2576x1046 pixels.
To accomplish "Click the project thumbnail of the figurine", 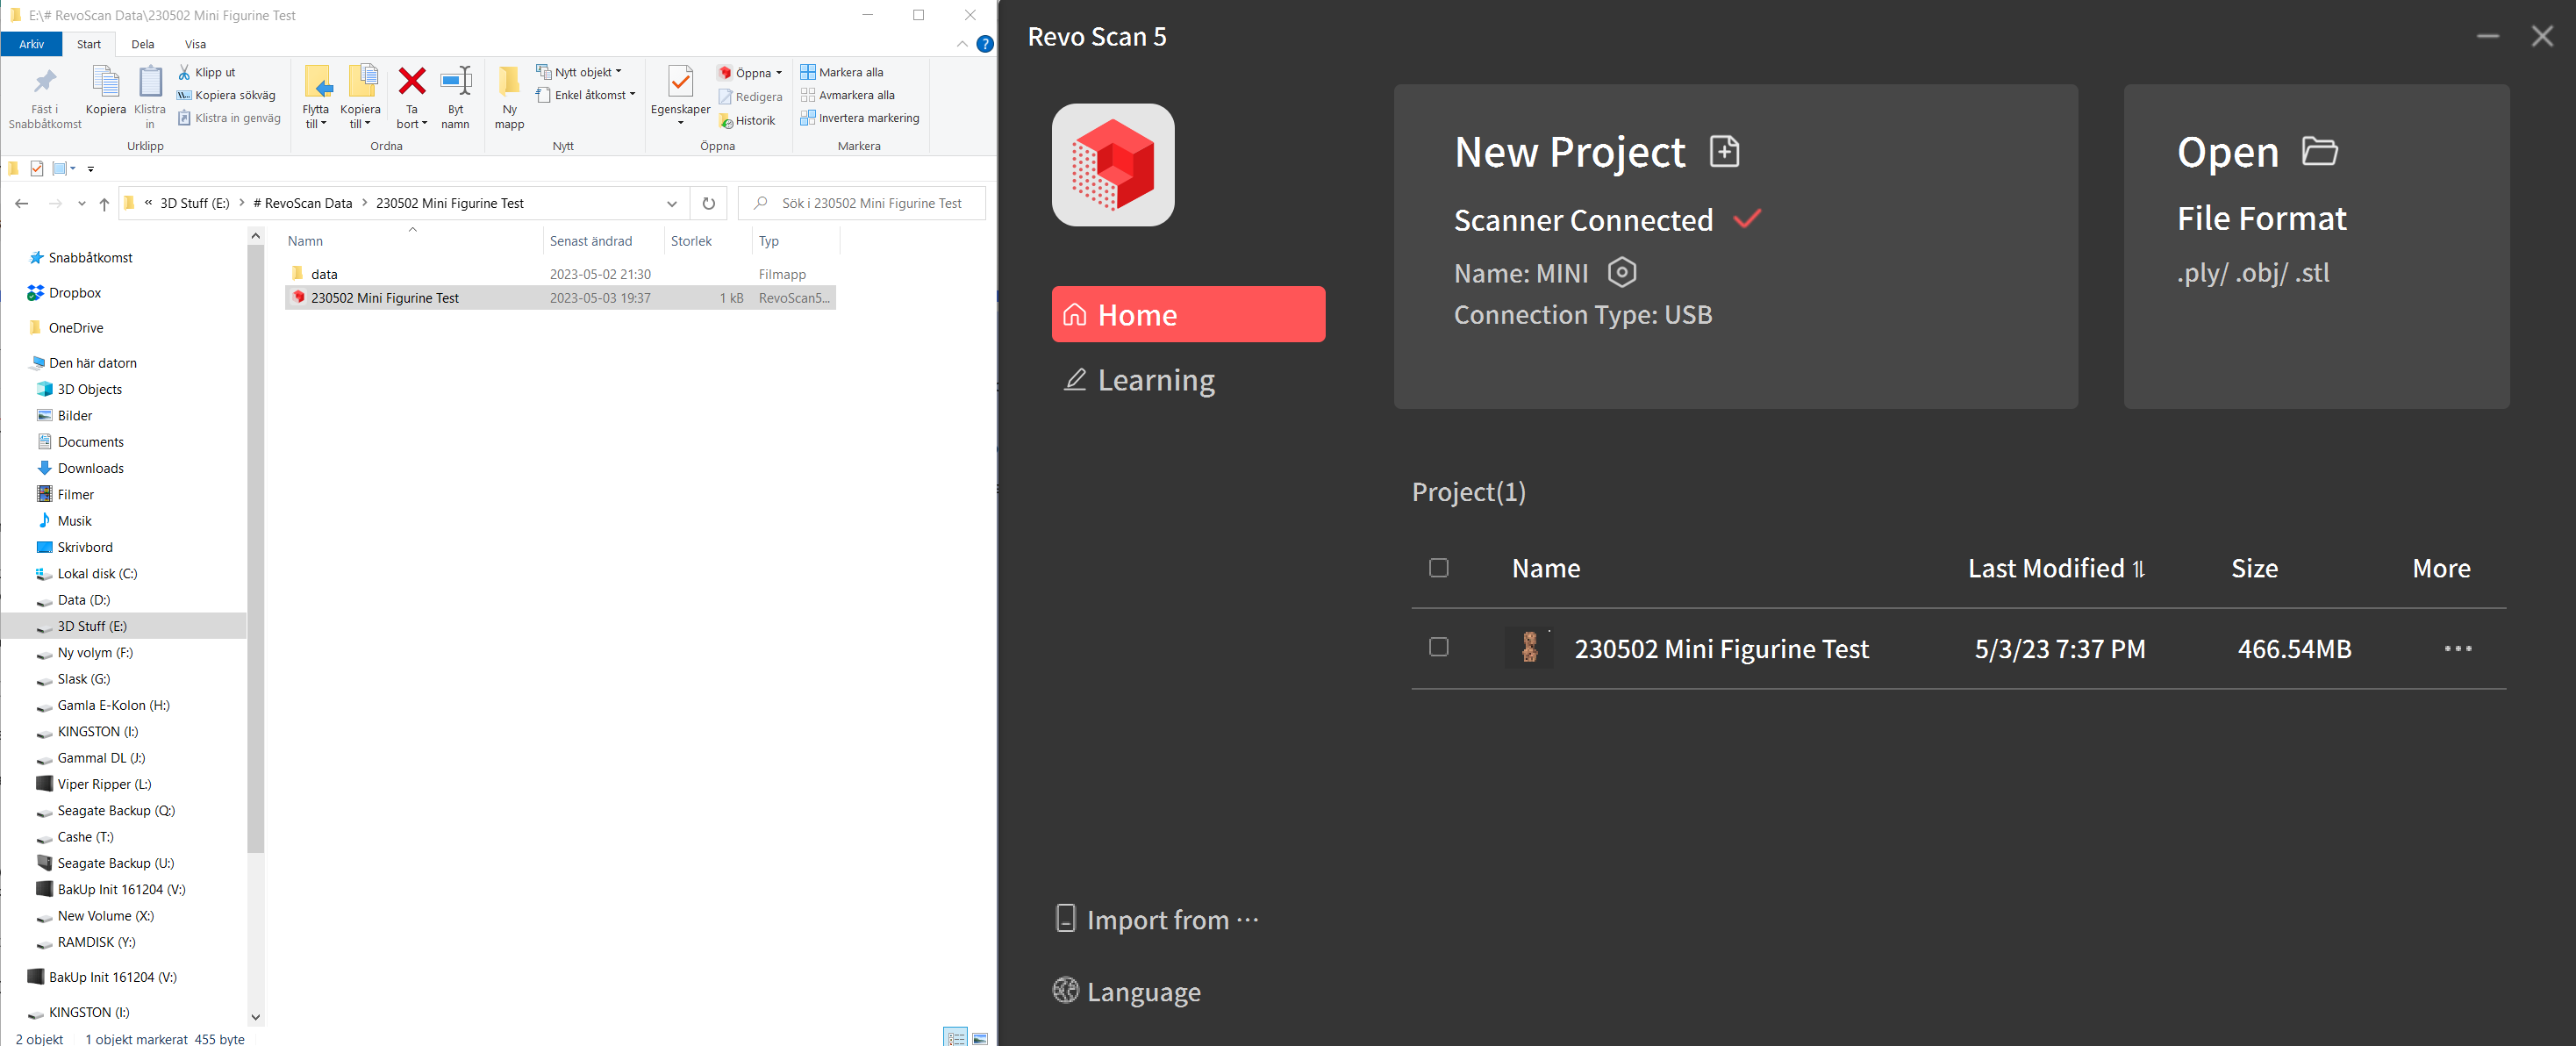I will click(1529, 647).
